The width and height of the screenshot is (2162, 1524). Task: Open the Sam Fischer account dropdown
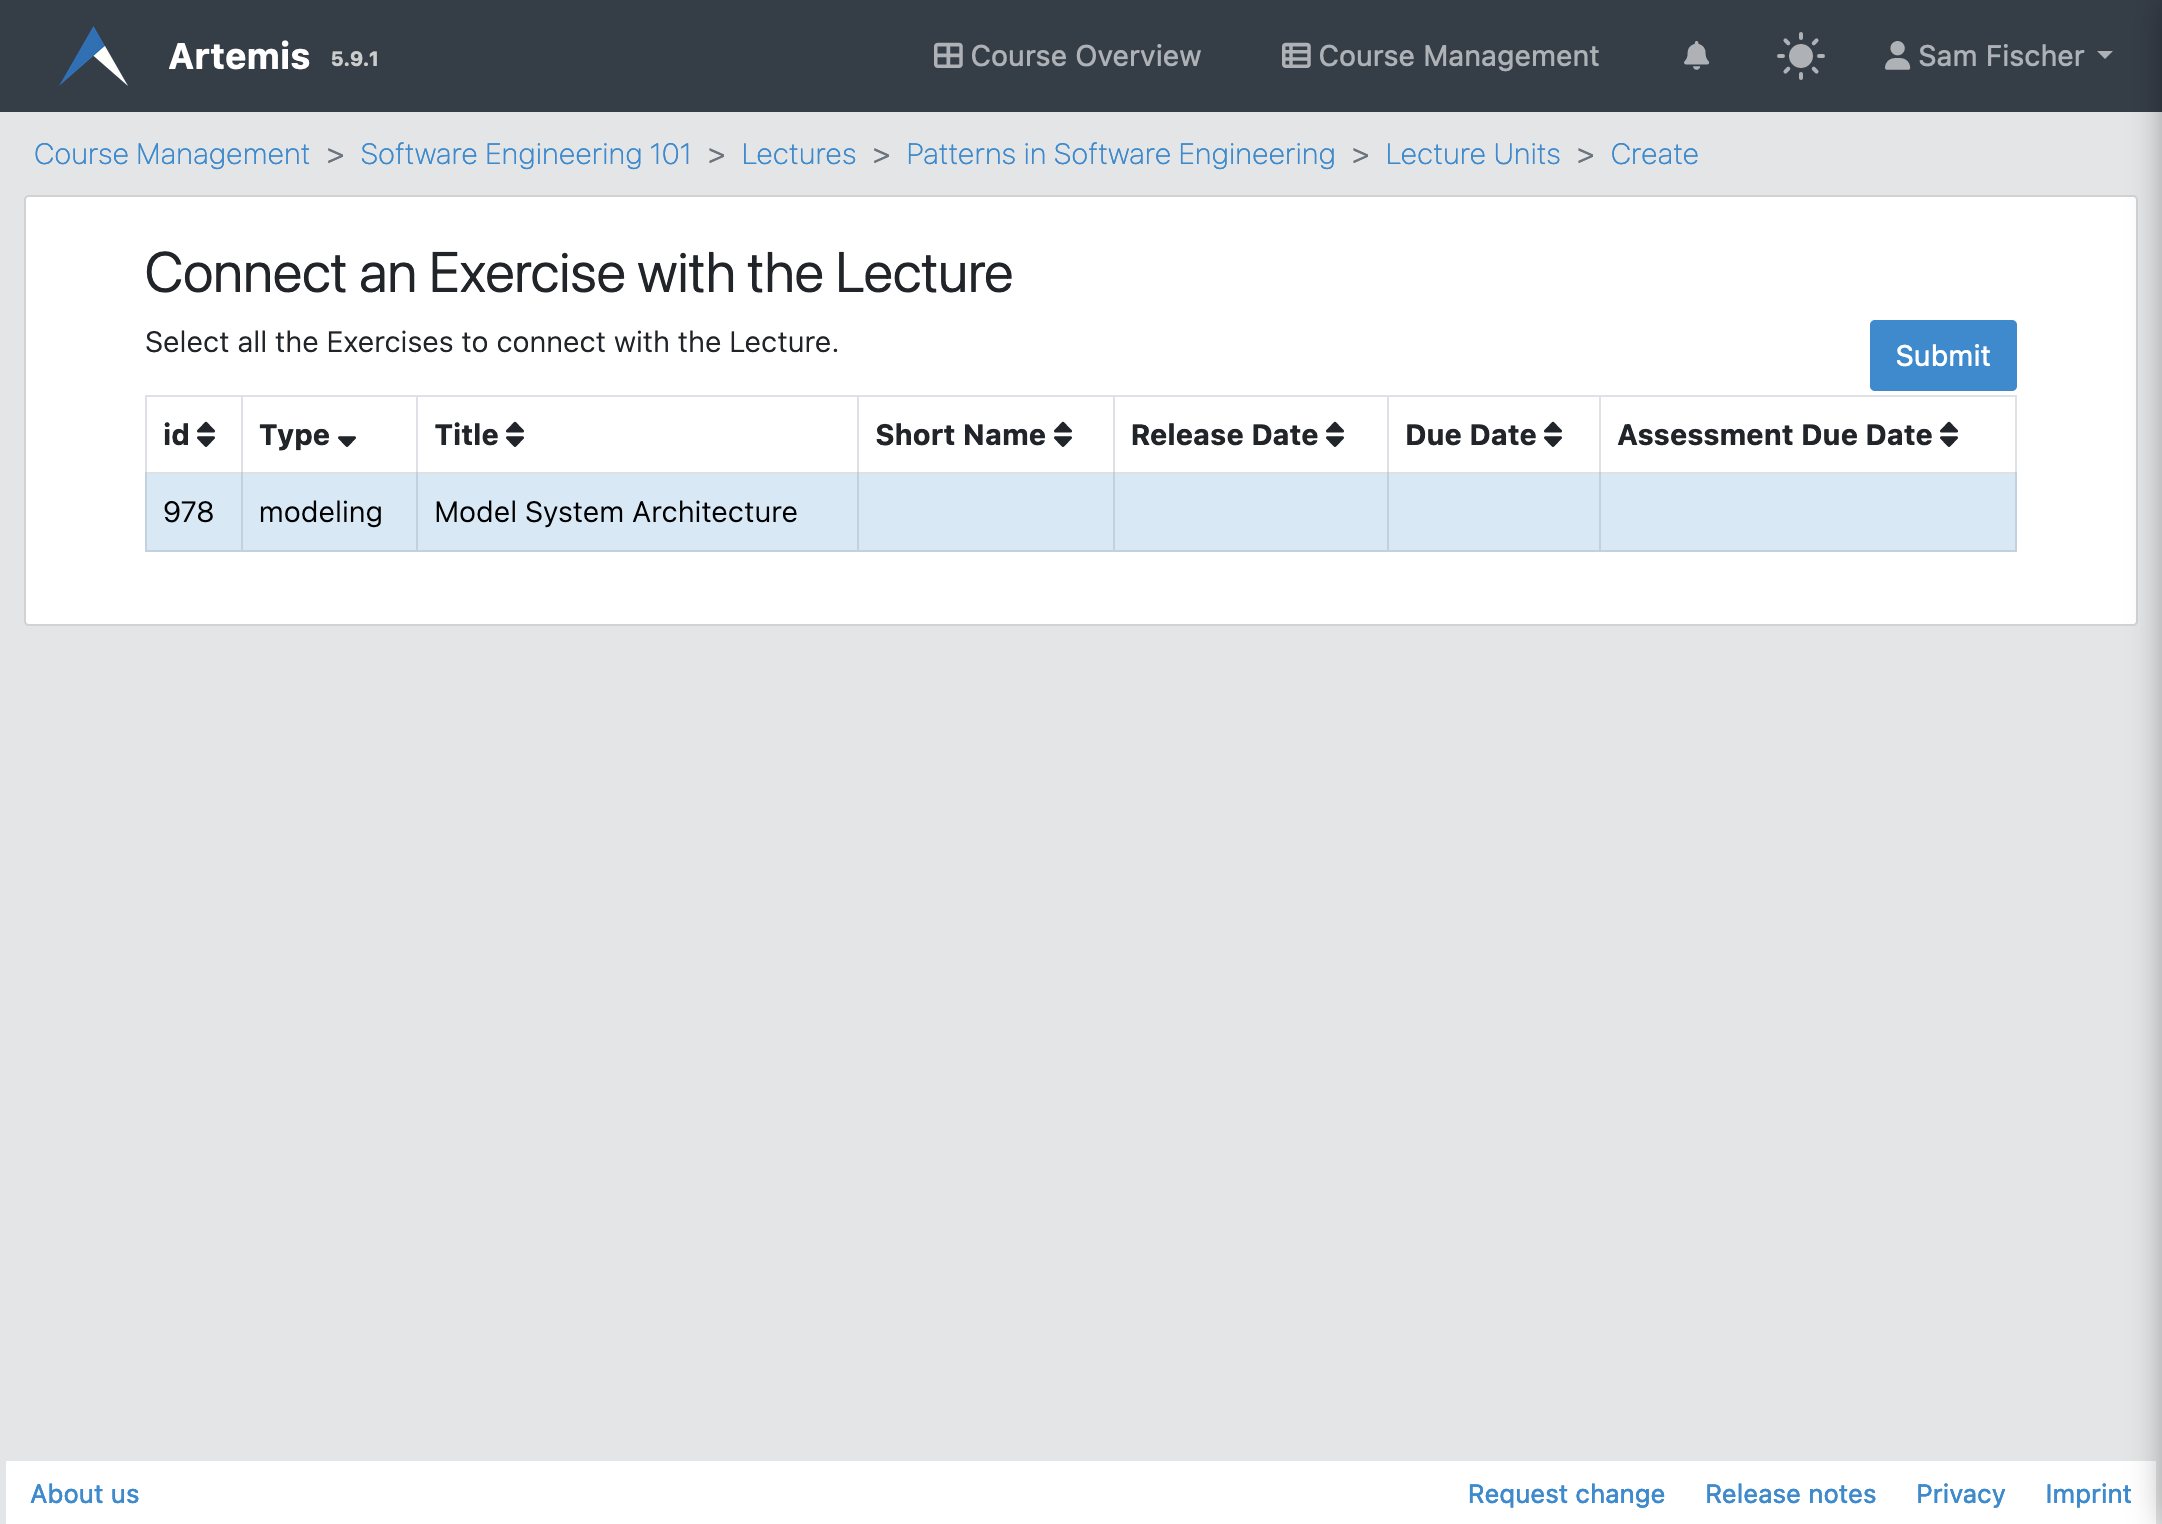1998,56
